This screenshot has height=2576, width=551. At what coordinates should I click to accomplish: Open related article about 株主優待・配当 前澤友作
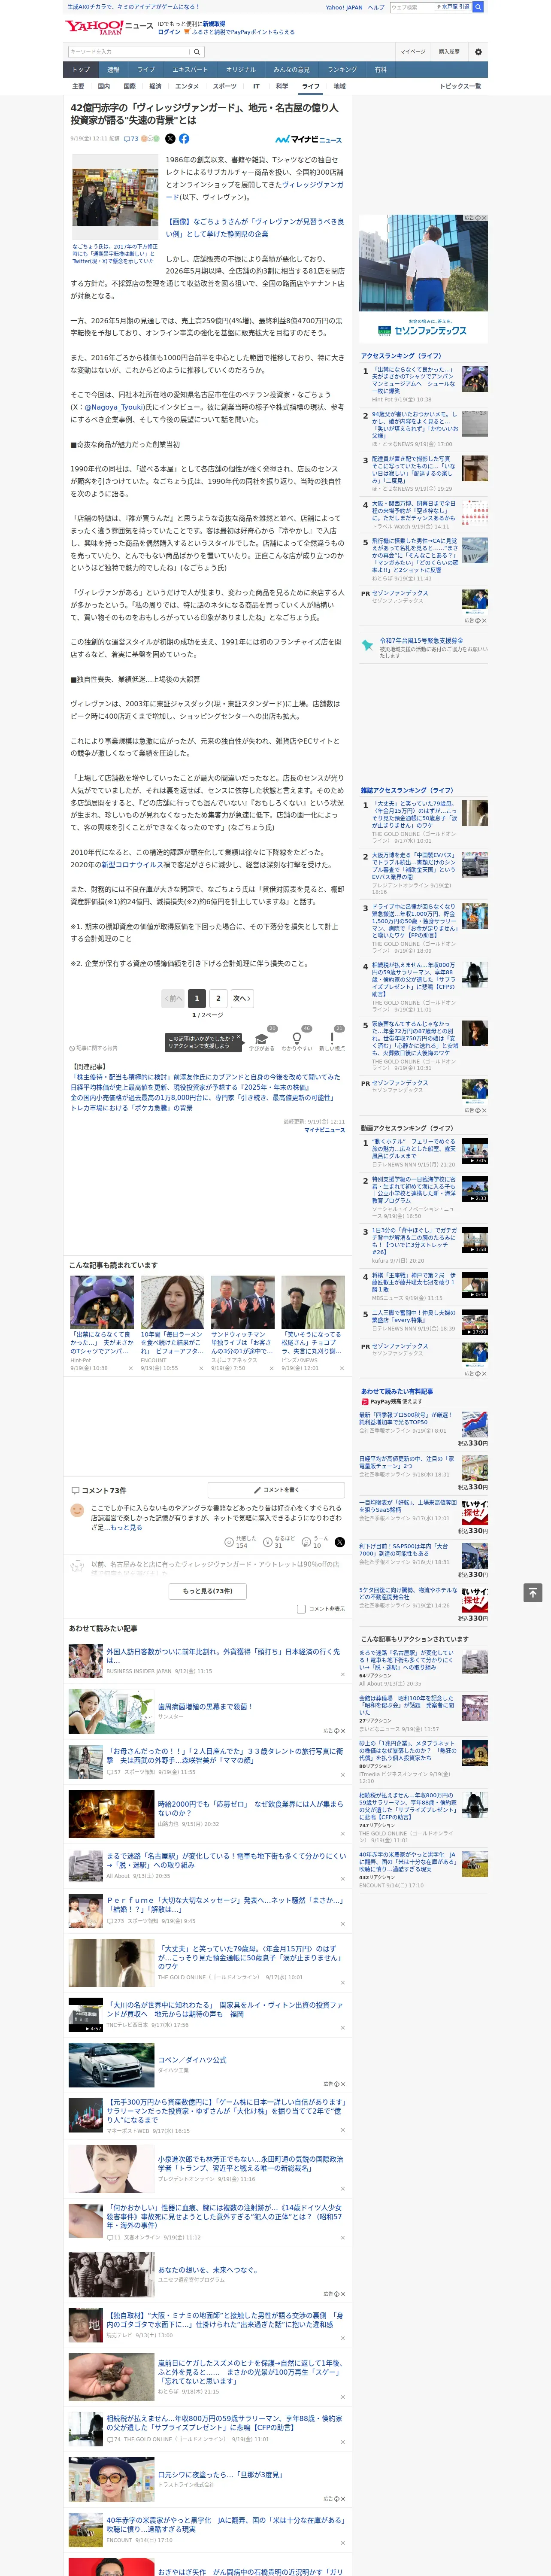point(205,1077)
